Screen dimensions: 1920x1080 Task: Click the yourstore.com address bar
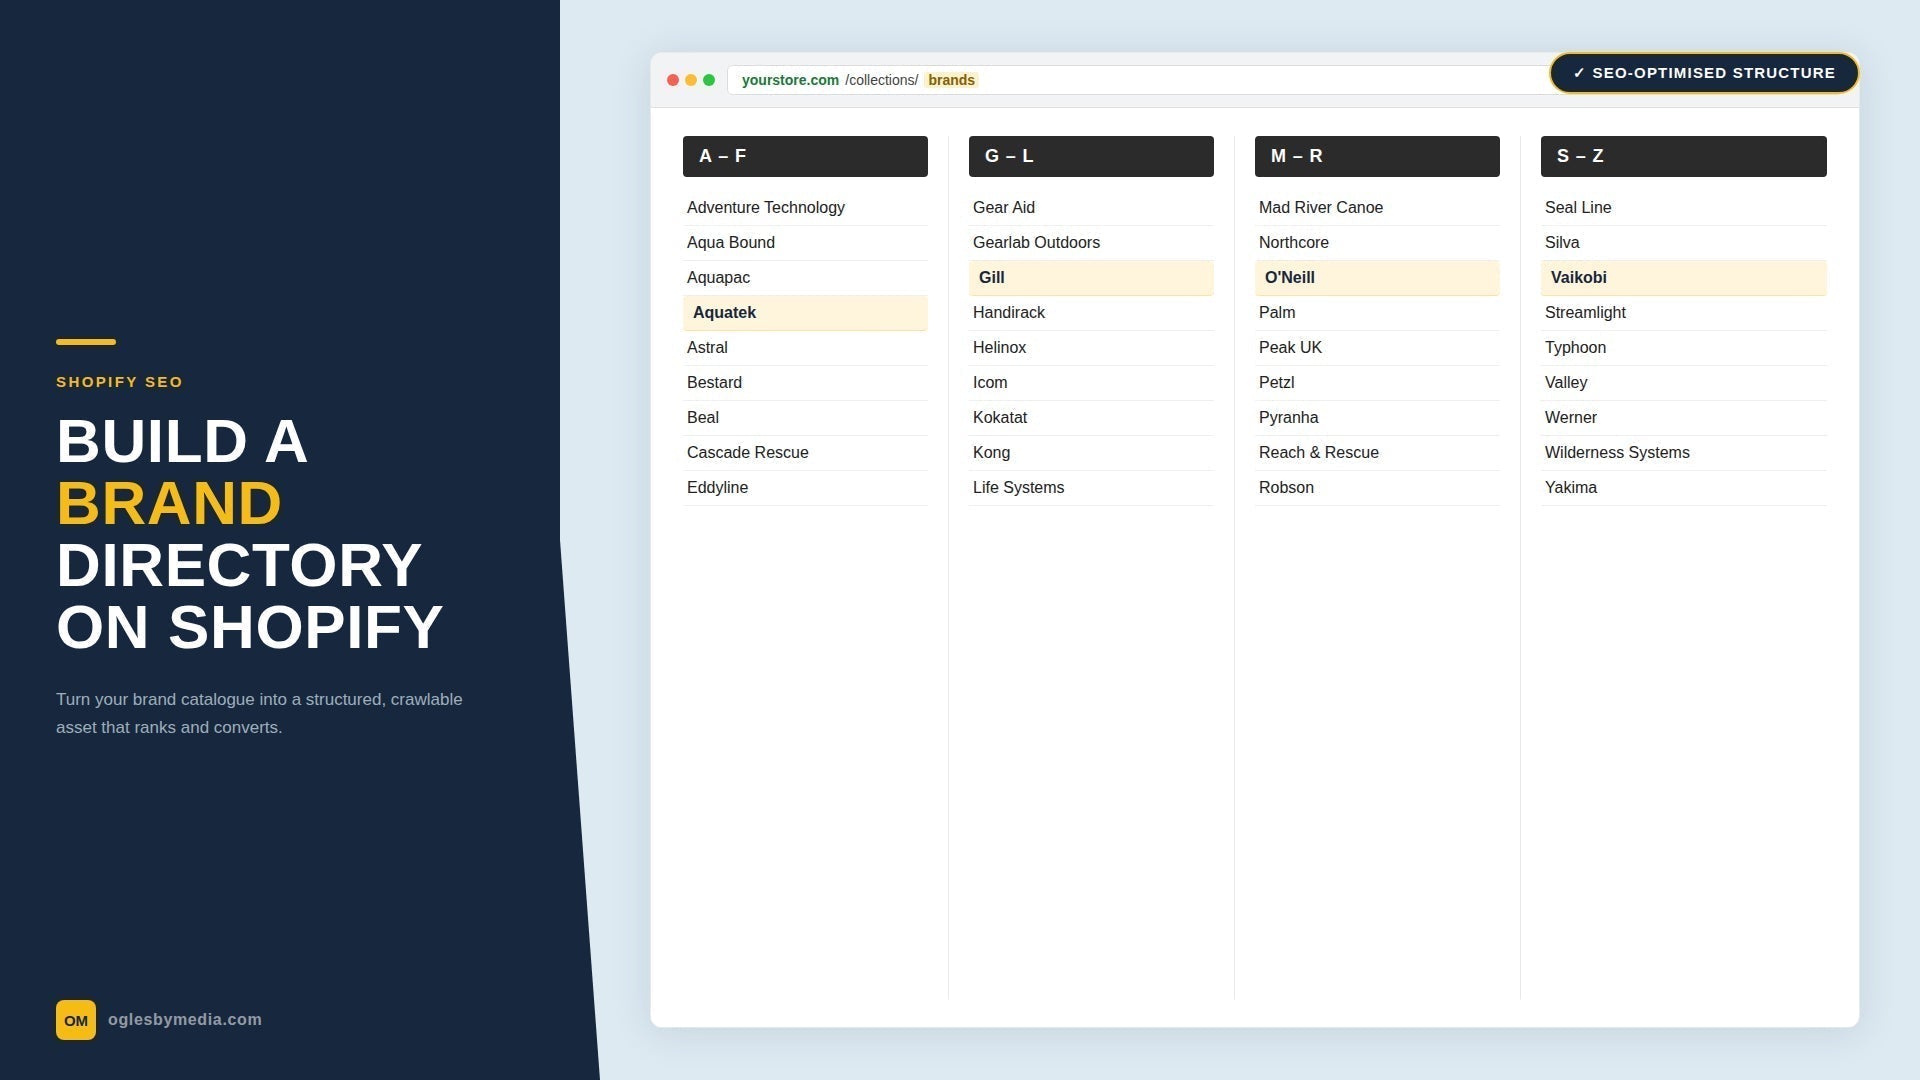[1140, 80]
